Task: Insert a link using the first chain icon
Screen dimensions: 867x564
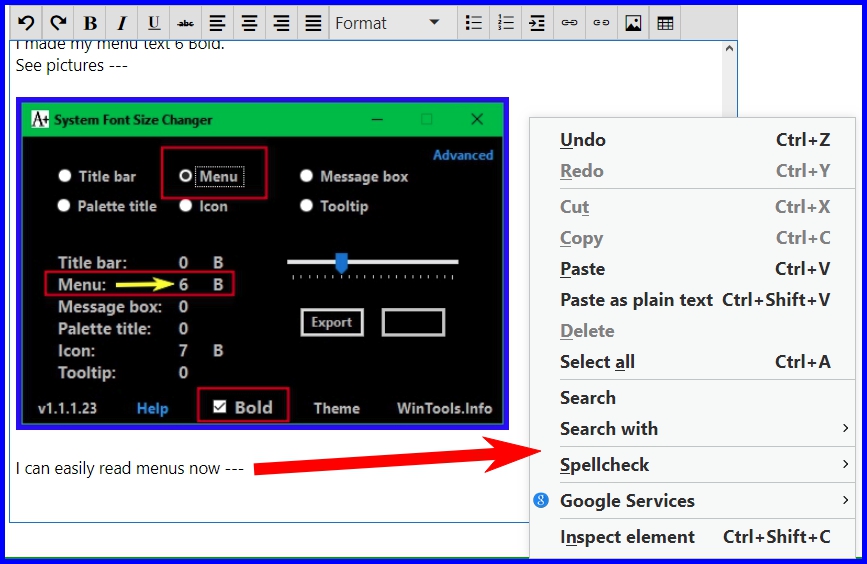Action: tap(569, 23)
